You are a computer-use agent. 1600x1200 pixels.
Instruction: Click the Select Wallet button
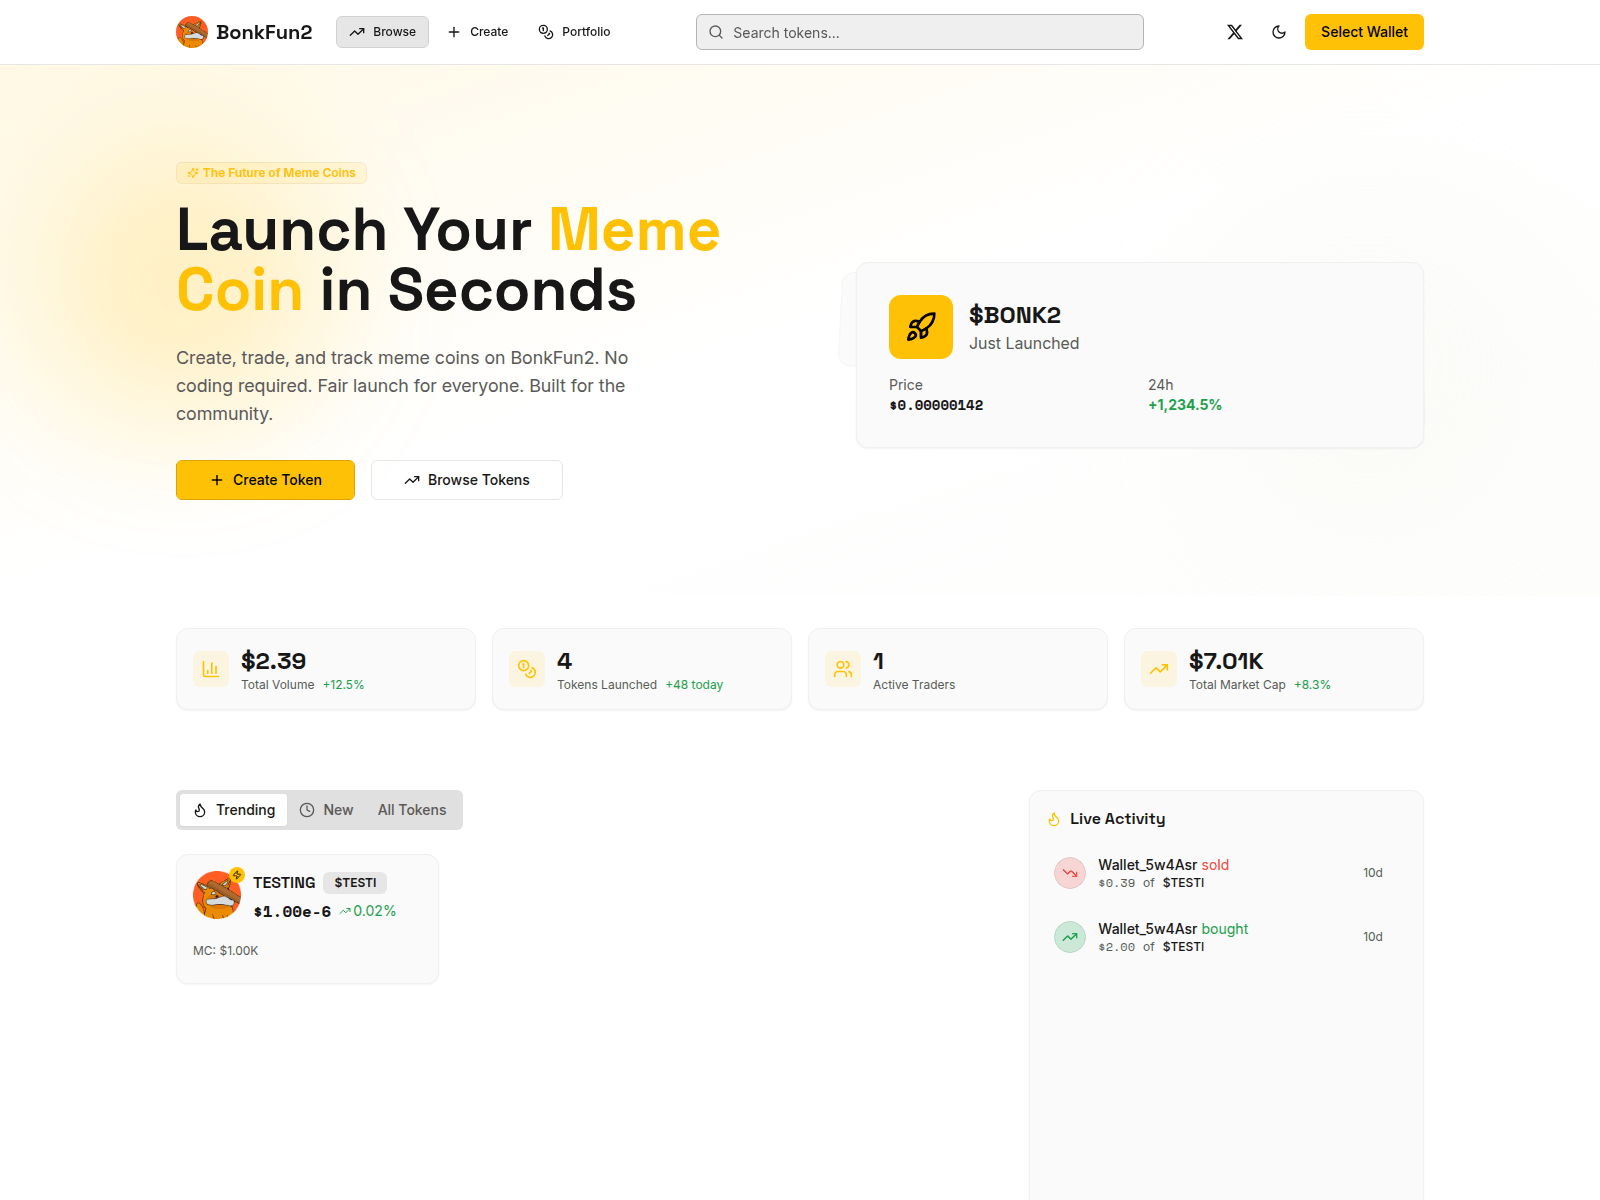[x=1364, y=32]
